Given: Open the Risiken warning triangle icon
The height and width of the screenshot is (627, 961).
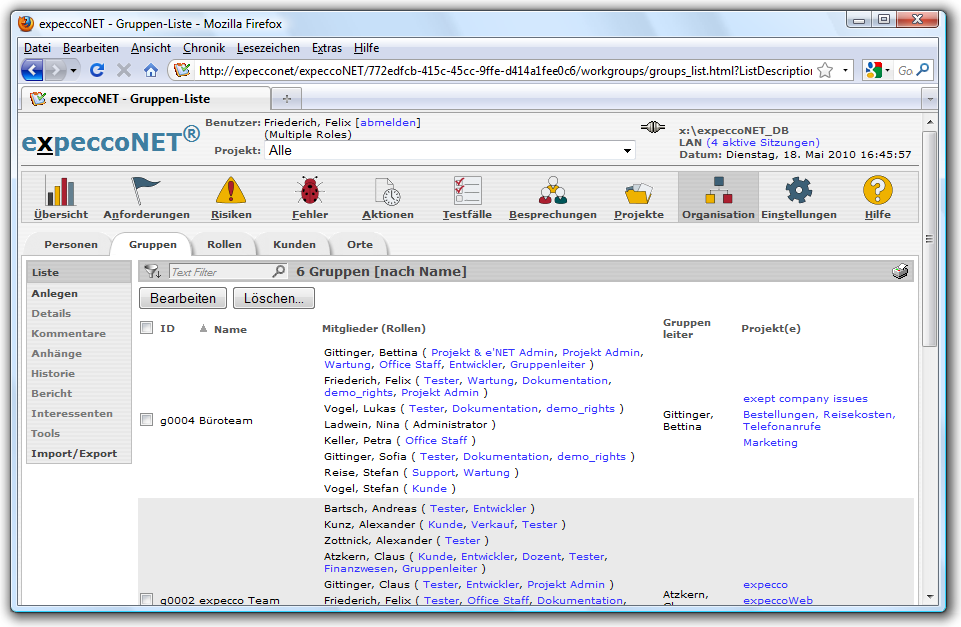Looking at the screenshot, I should tap(231, 191).
